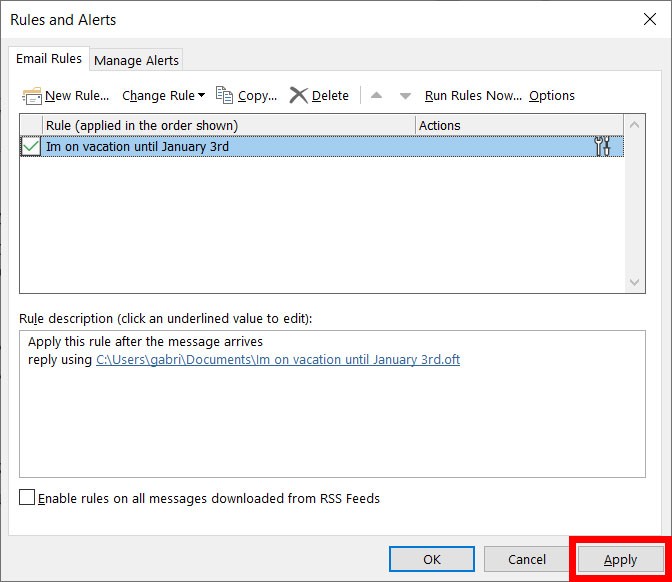Screen dimensions: 672x582
Task: Click the OK button
Action: (432, 560)
